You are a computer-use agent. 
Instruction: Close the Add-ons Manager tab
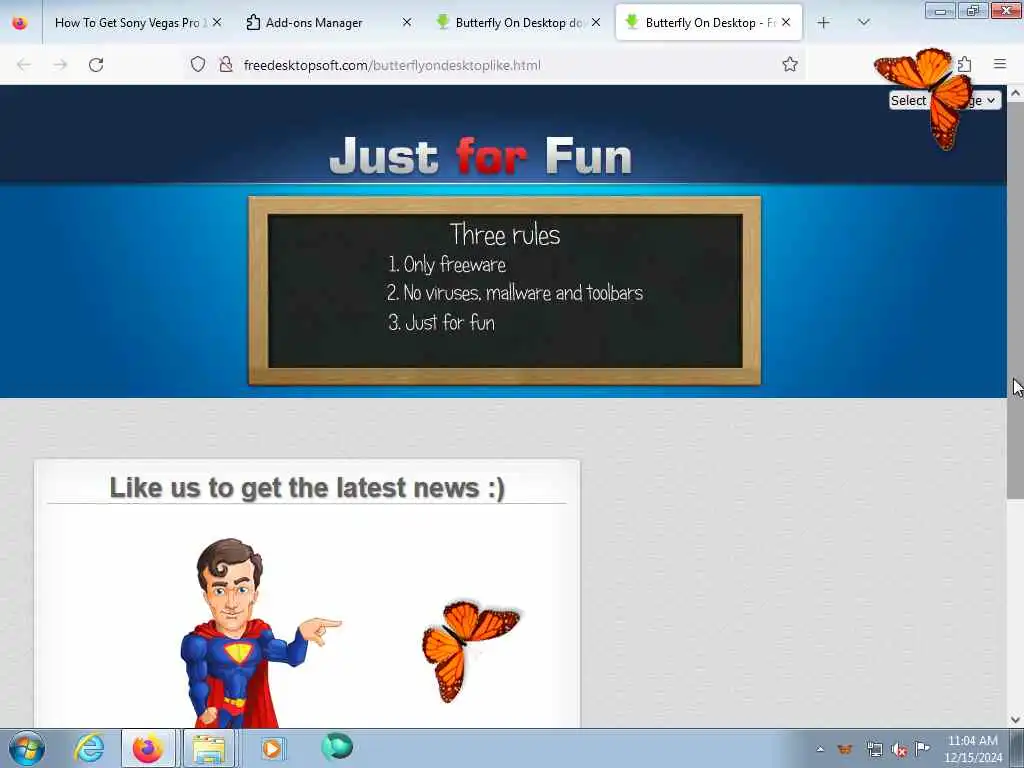click(x=407, y=22)
